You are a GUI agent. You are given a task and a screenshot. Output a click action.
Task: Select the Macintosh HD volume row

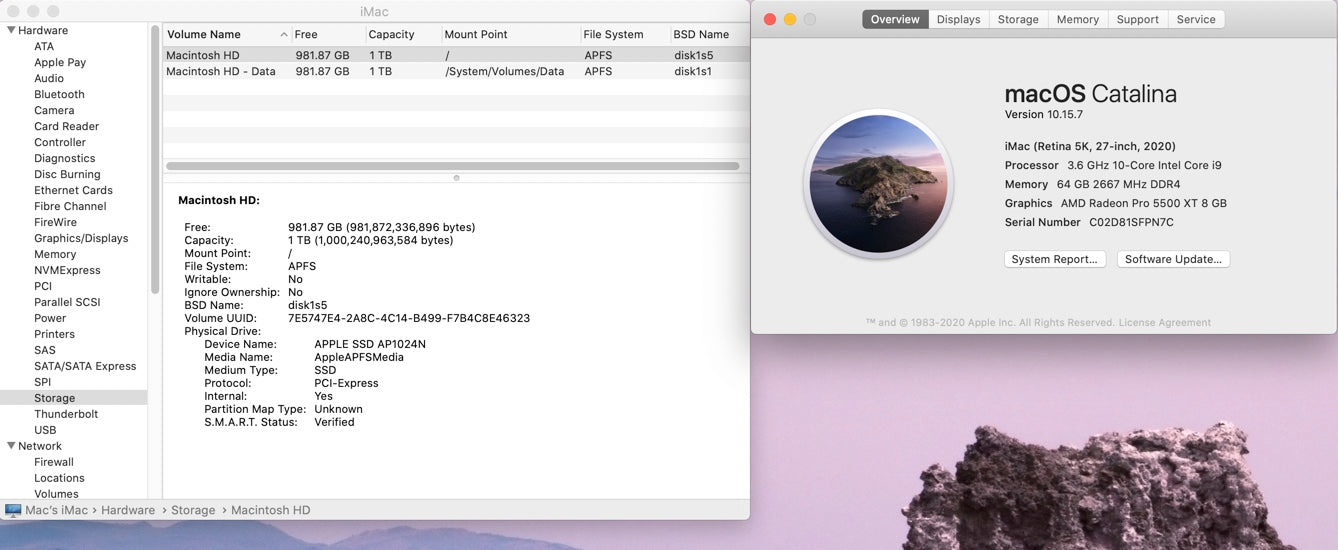(456, 55)
